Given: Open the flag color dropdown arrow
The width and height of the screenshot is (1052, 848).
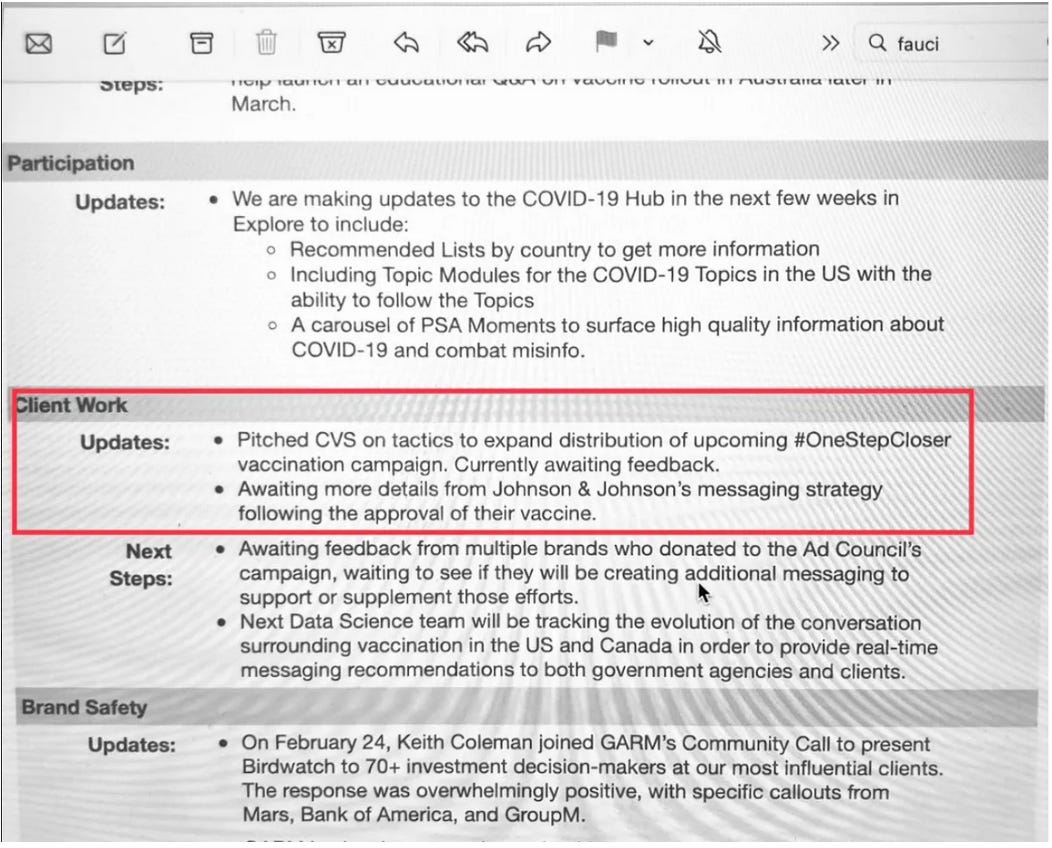Looking at the screenshot, I should [x=648, y=42].
